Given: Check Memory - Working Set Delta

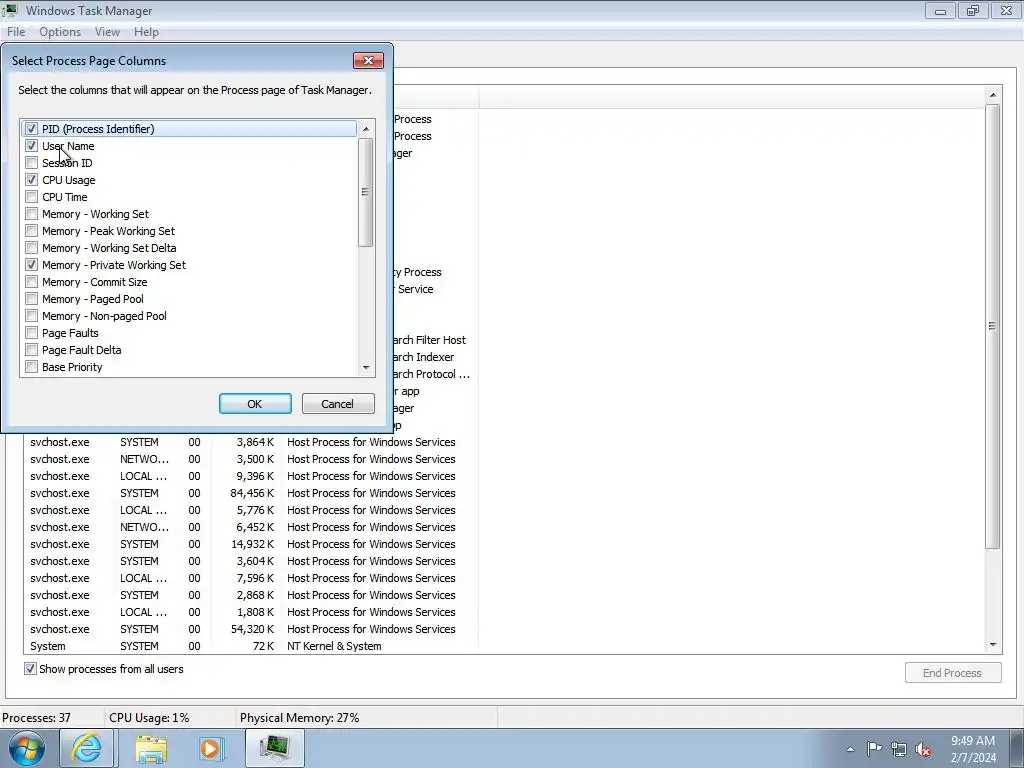Looking at the screenshot, I should (31, 248).
